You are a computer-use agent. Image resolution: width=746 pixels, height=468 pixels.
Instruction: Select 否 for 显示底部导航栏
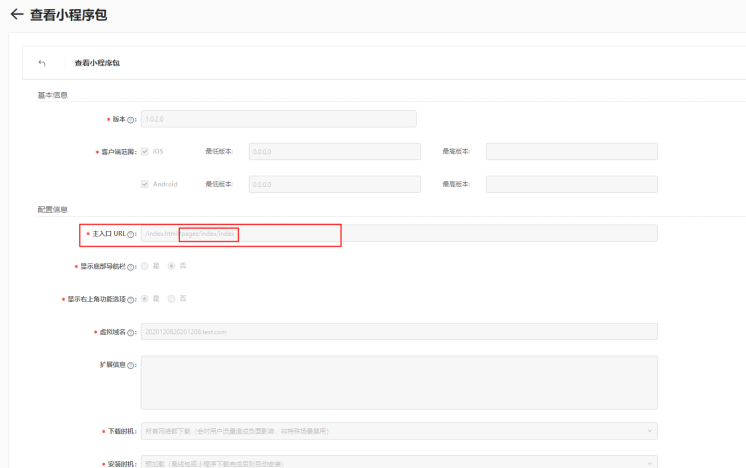tap(171, 266)
